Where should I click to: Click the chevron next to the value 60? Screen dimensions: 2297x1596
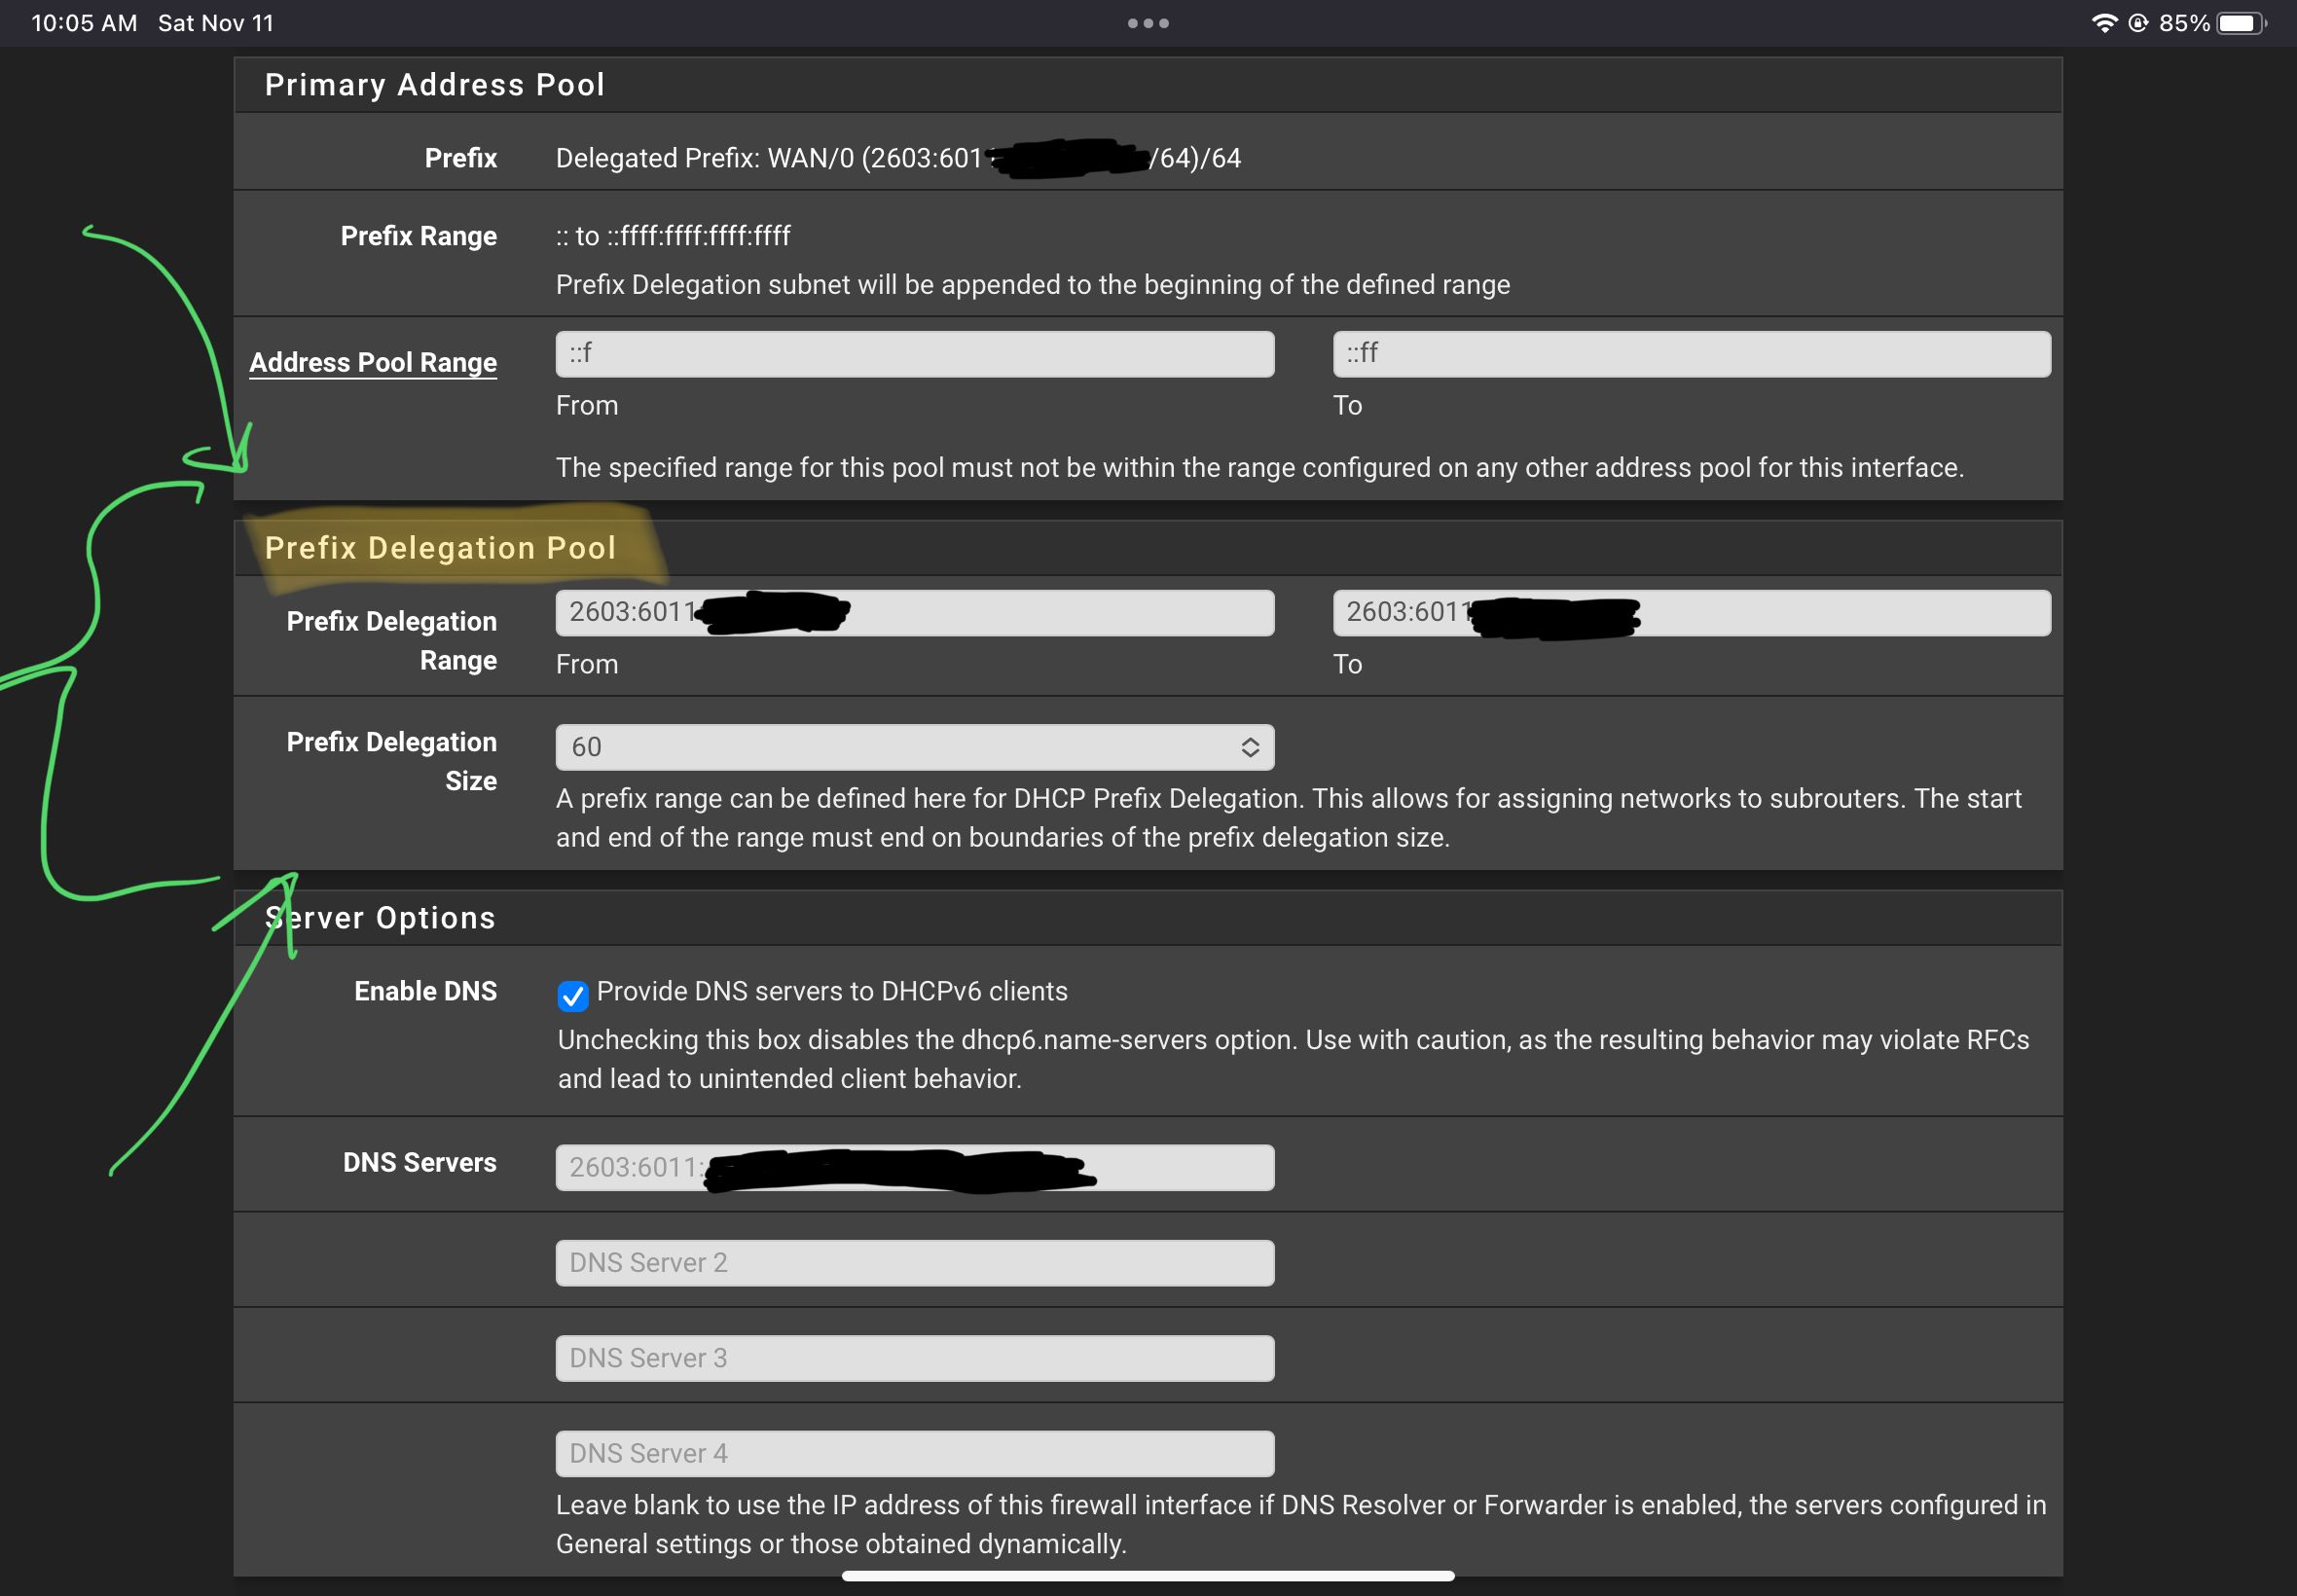(x=1249, y=746)
